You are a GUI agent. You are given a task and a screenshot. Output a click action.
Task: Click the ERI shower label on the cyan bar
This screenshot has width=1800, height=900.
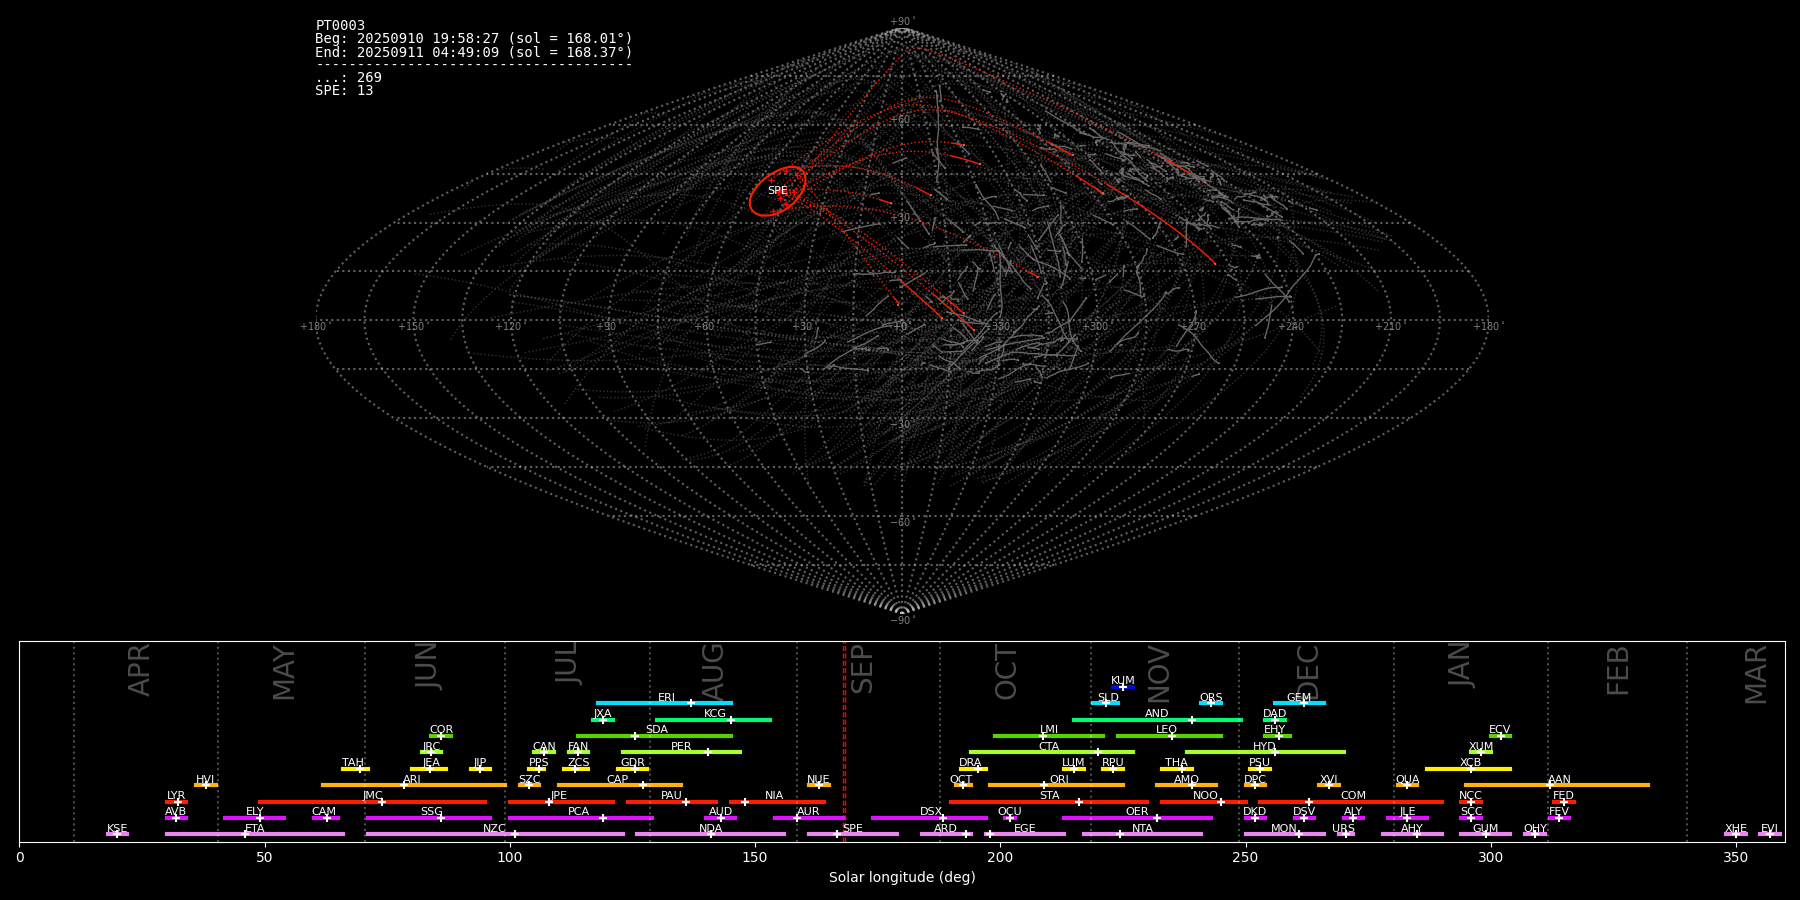(x=666, y=698)
